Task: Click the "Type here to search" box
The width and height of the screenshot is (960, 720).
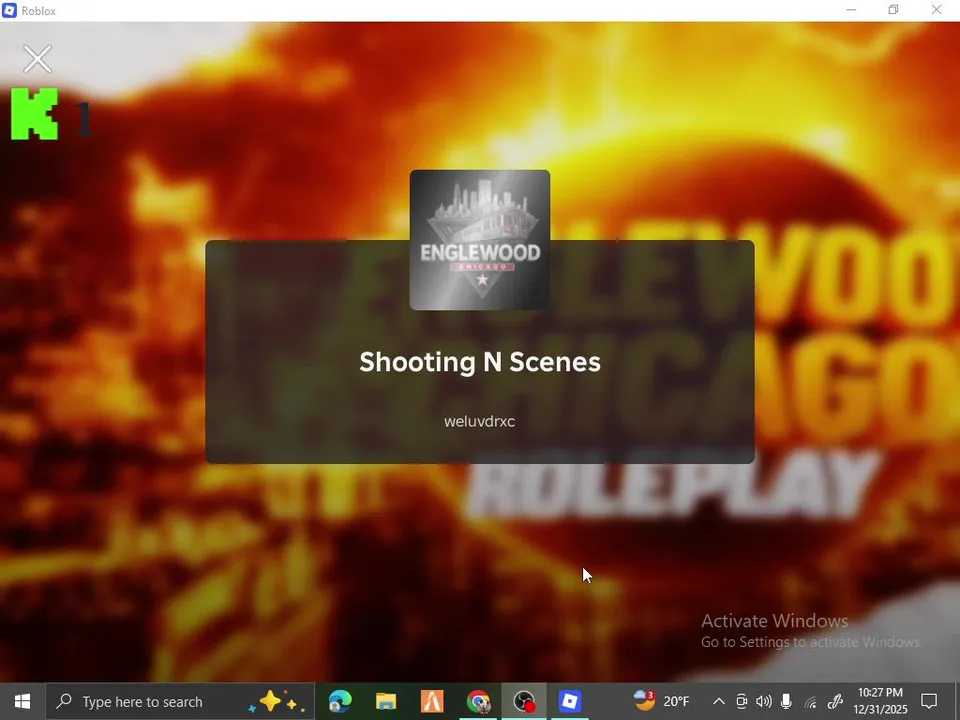Action: pos(180,701)
